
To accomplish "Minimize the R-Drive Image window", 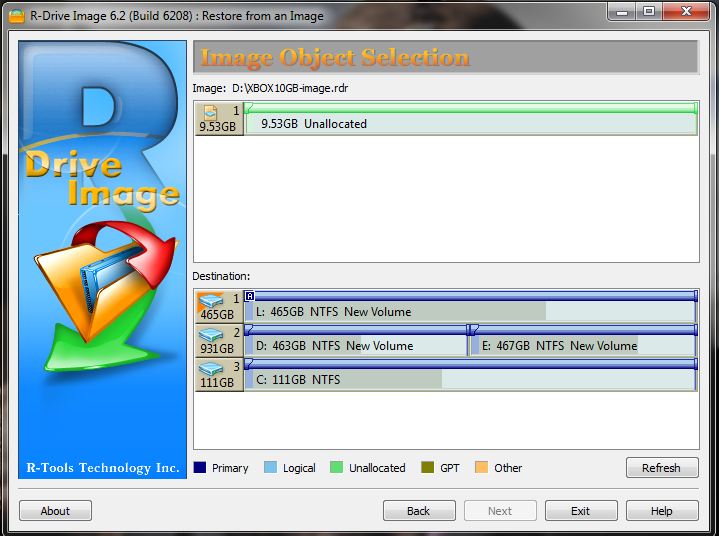I will tap(623, 10).
